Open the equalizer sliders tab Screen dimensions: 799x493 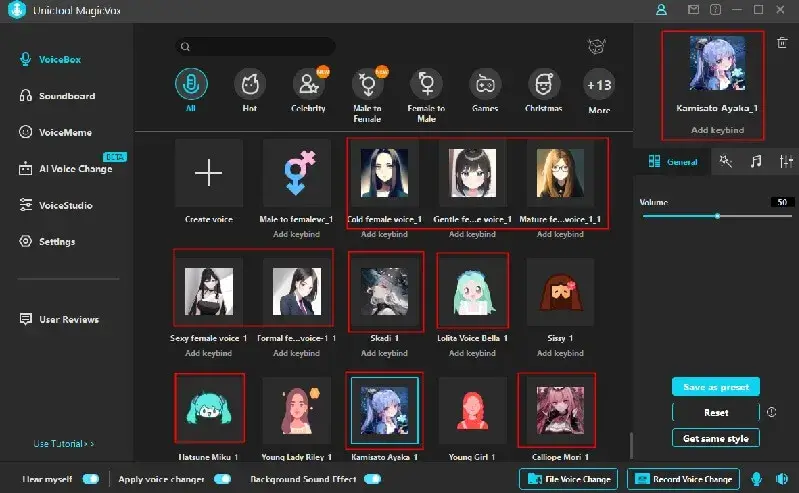pyautogui.click(x=786, y=162)
